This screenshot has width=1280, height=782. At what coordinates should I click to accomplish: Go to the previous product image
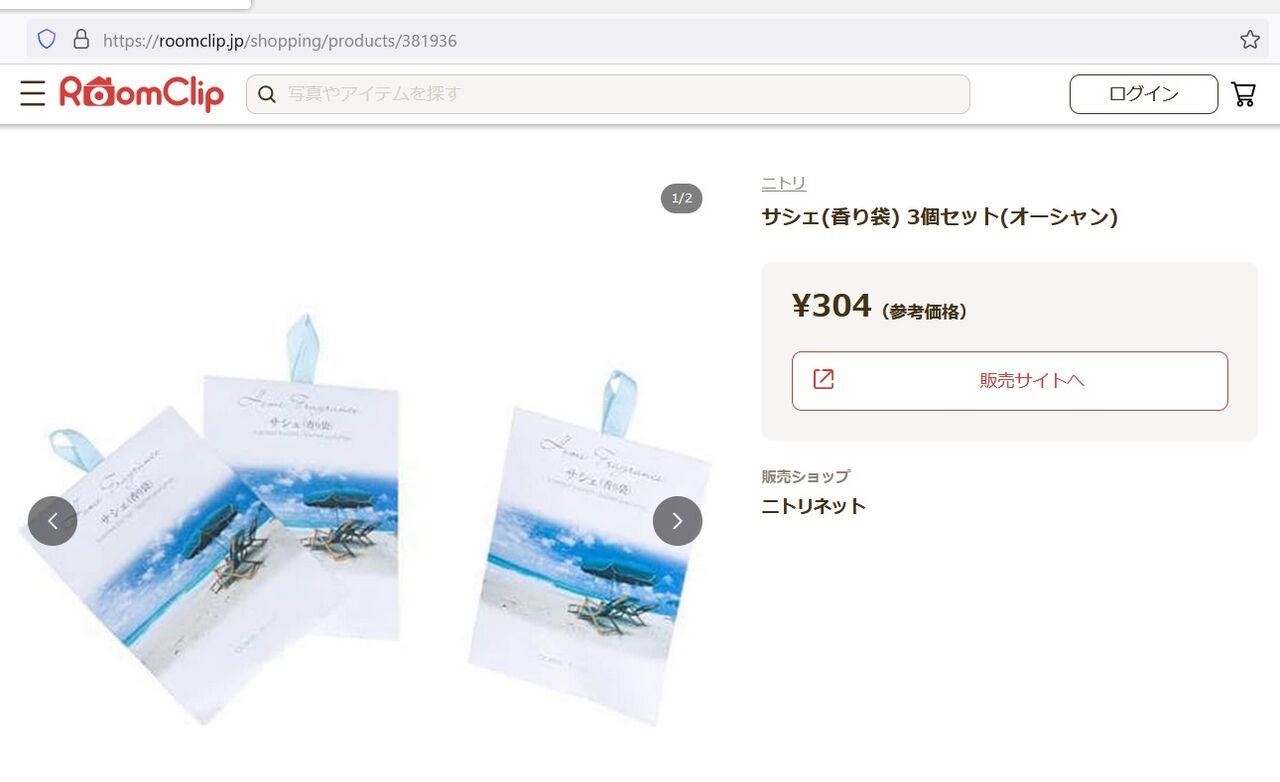53,521
